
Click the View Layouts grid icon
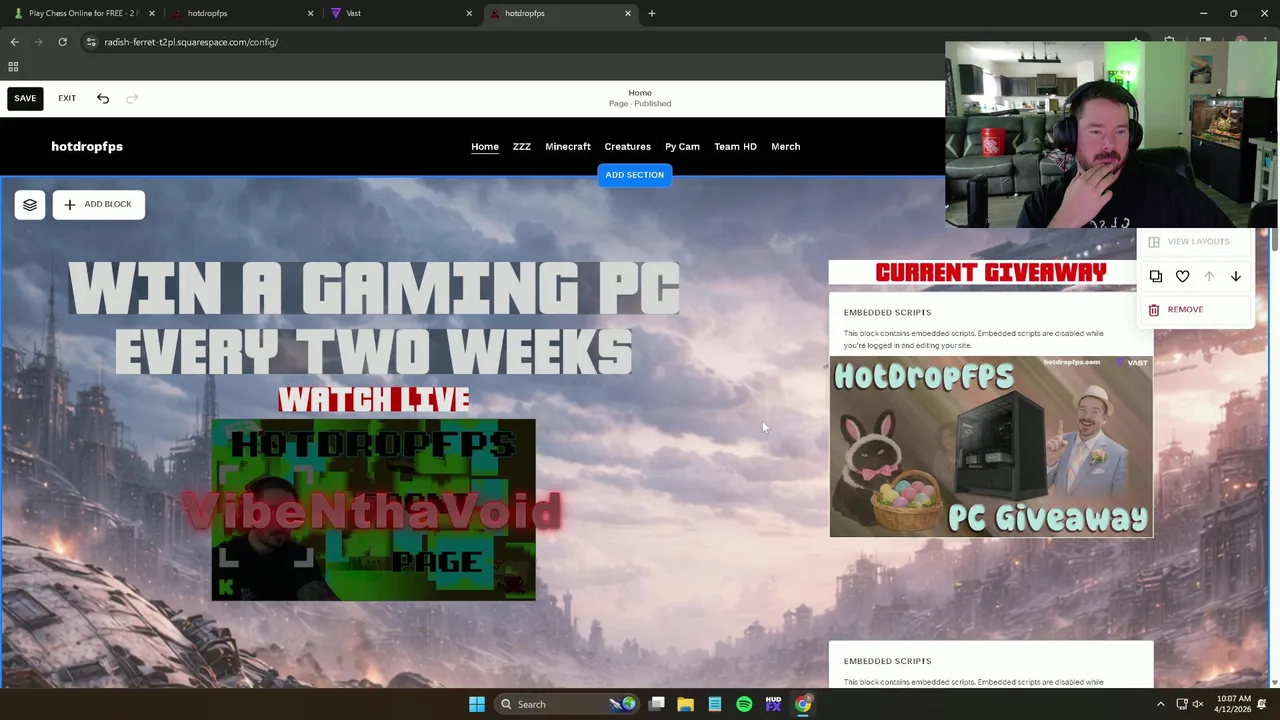[1154, 242]
